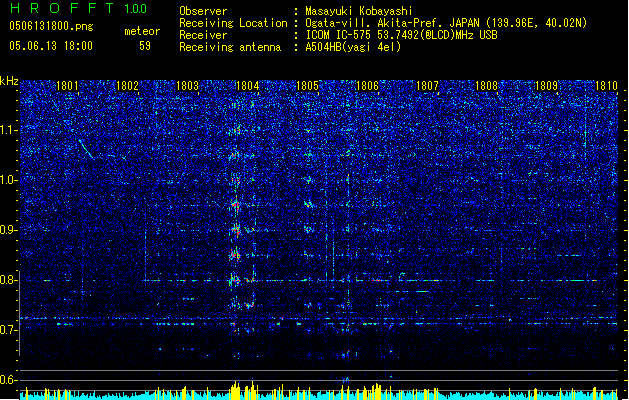Click the HROFFT 1.0.0 program title
This screenshot has width=629, height=400.
tap(78, 8)
